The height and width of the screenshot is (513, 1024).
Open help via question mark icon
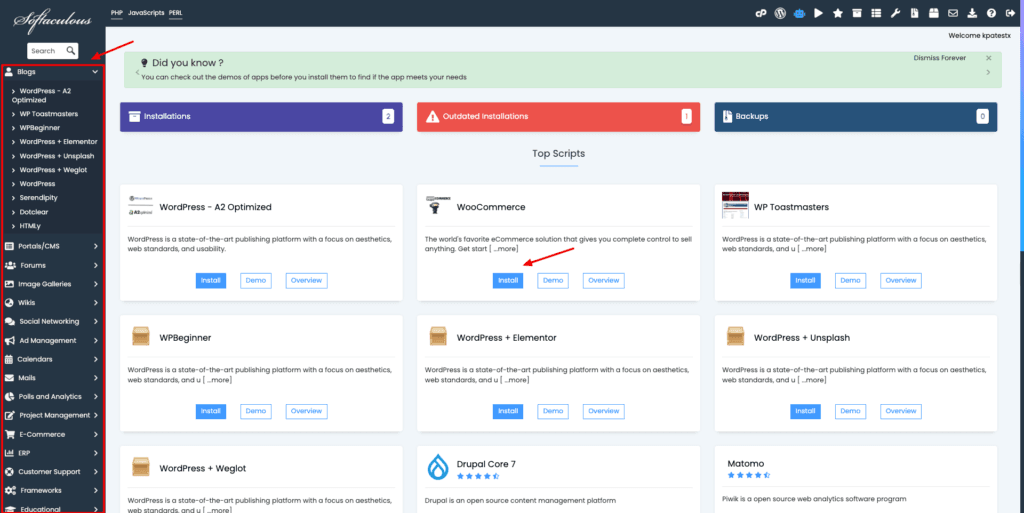tap(991, 13)
